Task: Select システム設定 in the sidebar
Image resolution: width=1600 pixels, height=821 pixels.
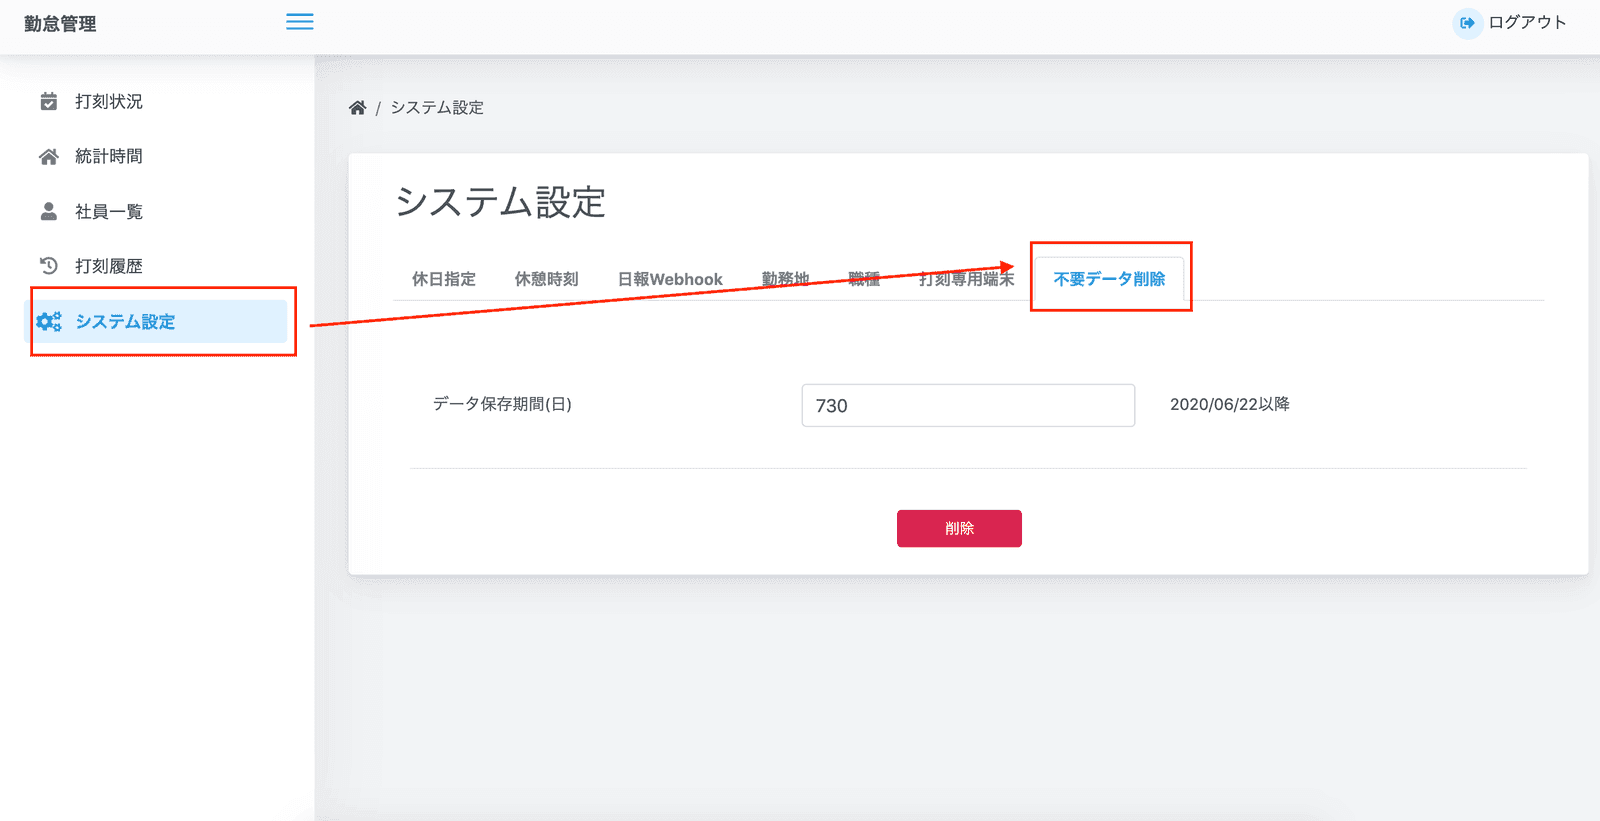Action: coord(155,321)
